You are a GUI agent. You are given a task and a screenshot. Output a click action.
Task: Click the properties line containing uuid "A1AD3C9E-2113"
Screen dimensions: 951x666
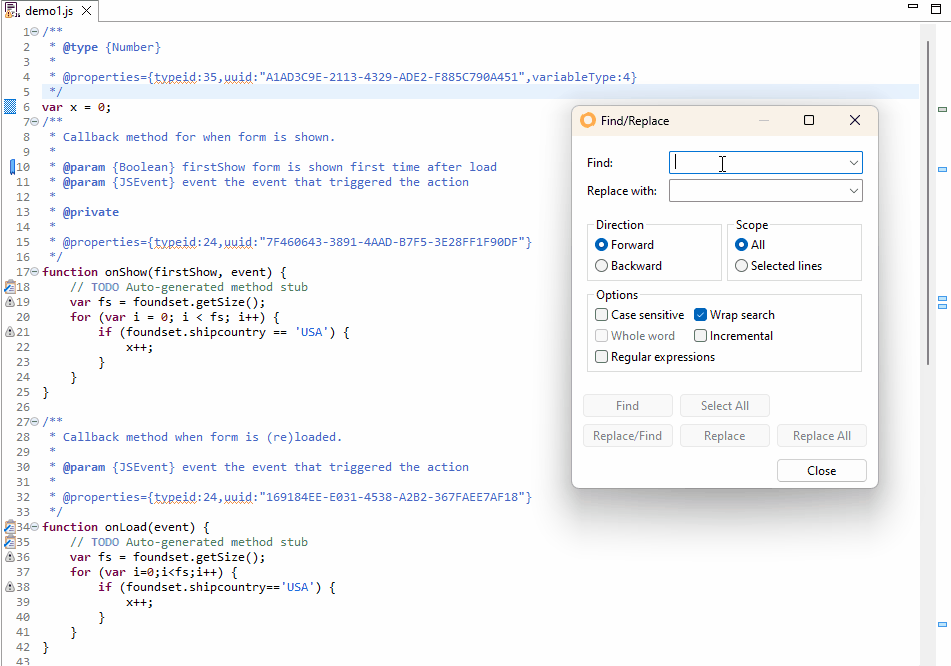click(x=349, y=77)
